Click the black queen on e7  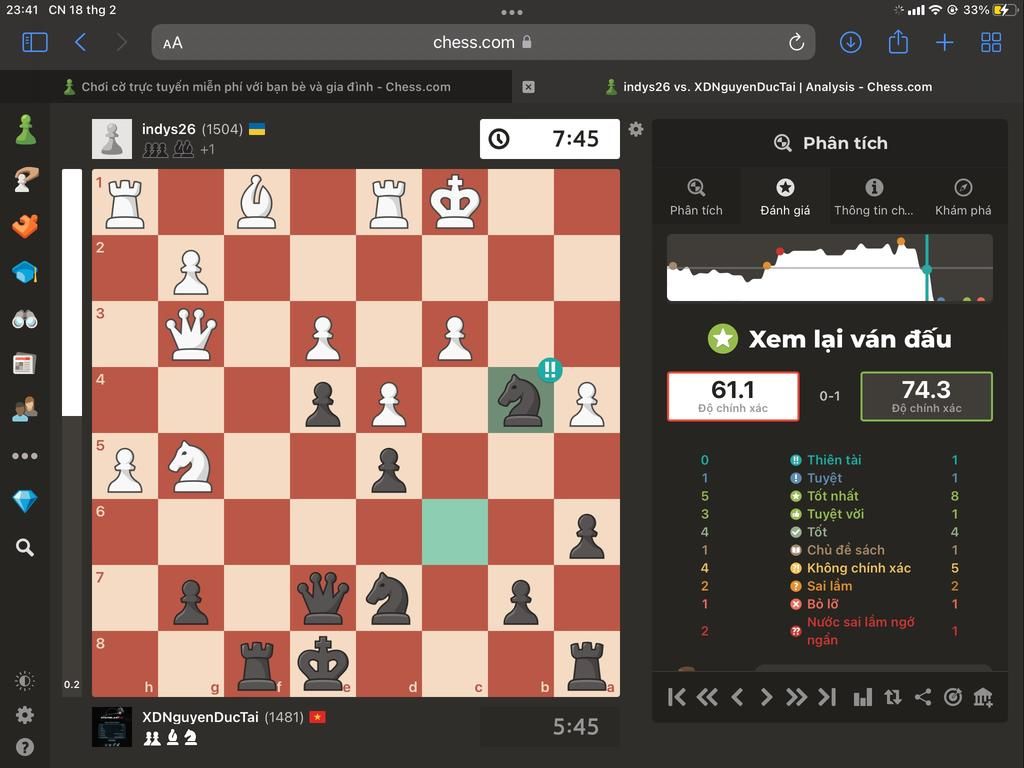click(323, 598)
